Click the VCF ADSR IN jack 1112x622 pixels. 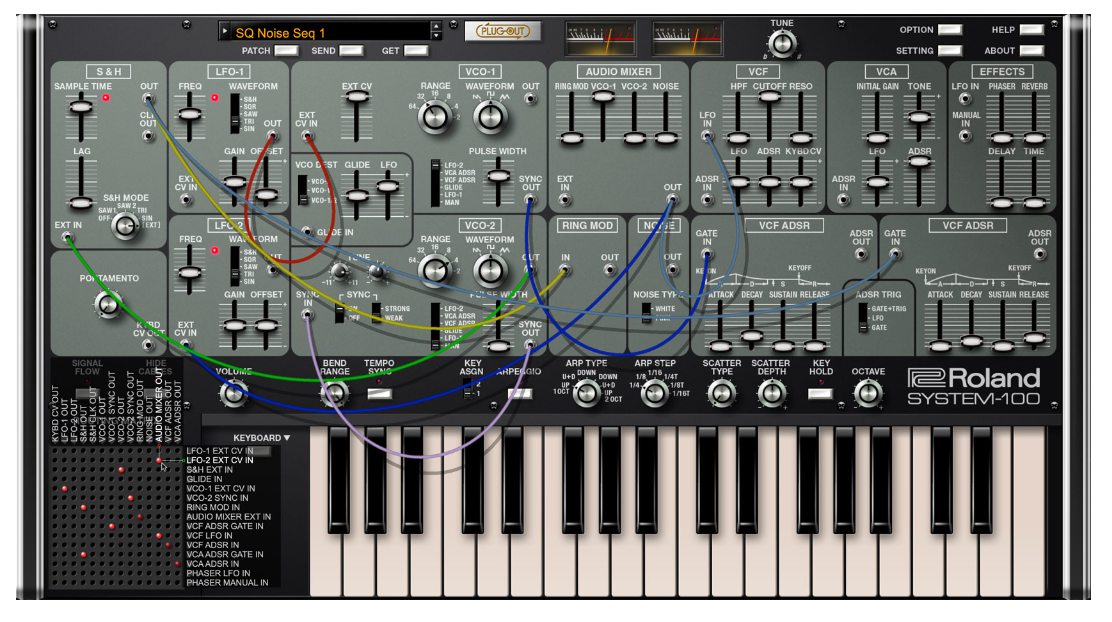[x=707, y=200]
